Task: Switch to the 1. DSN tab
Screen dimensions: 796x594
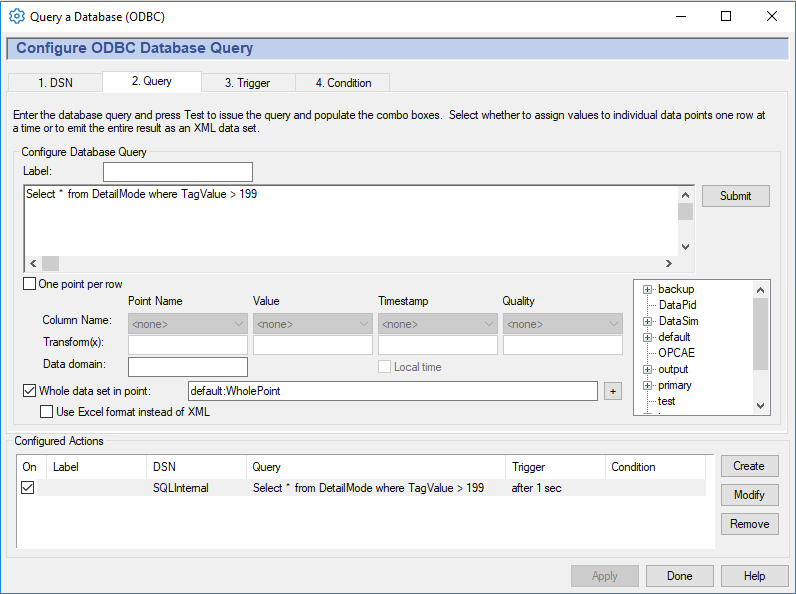Action: point(55,83)
